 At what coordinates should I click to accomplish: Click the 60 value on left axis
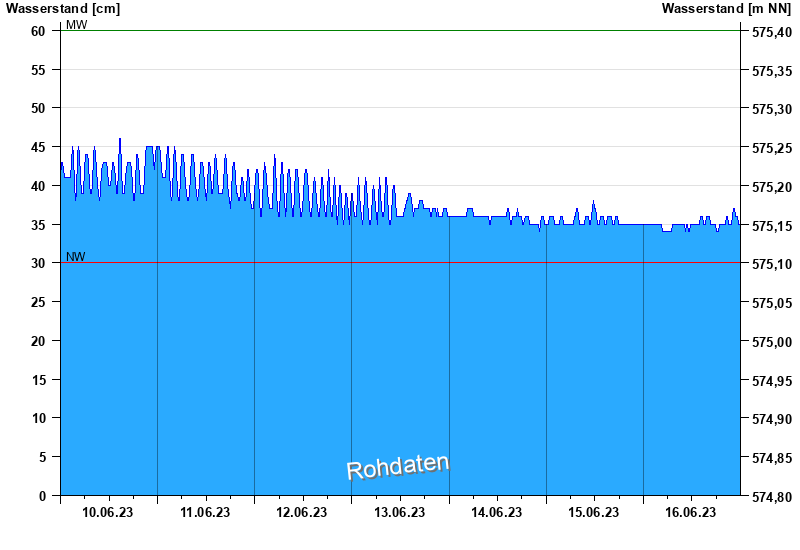coord(38,31)
